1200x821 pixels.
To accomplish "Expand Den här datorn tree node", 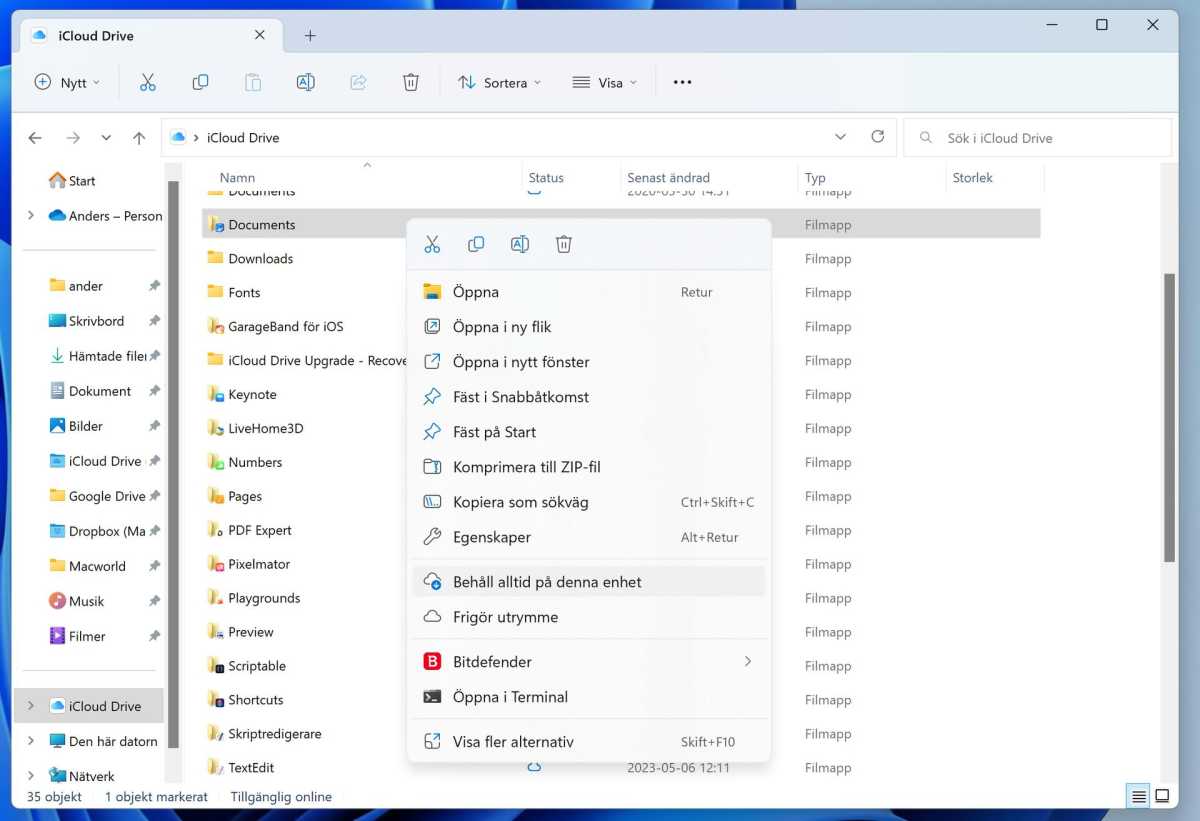I will coord(31,741).
